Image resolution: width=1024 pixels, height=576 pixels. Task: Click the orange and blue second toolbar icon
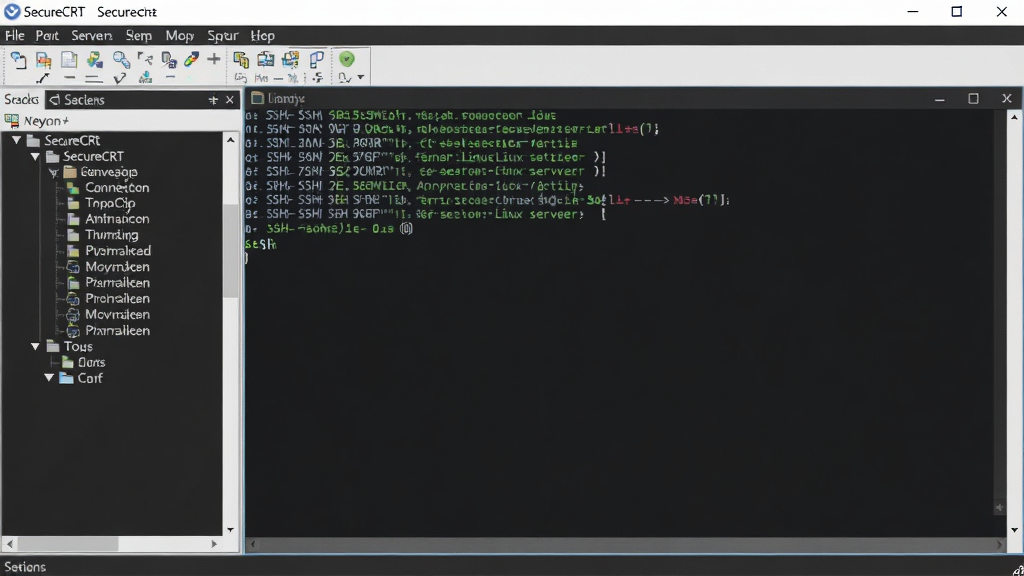[x=44, y=60]
